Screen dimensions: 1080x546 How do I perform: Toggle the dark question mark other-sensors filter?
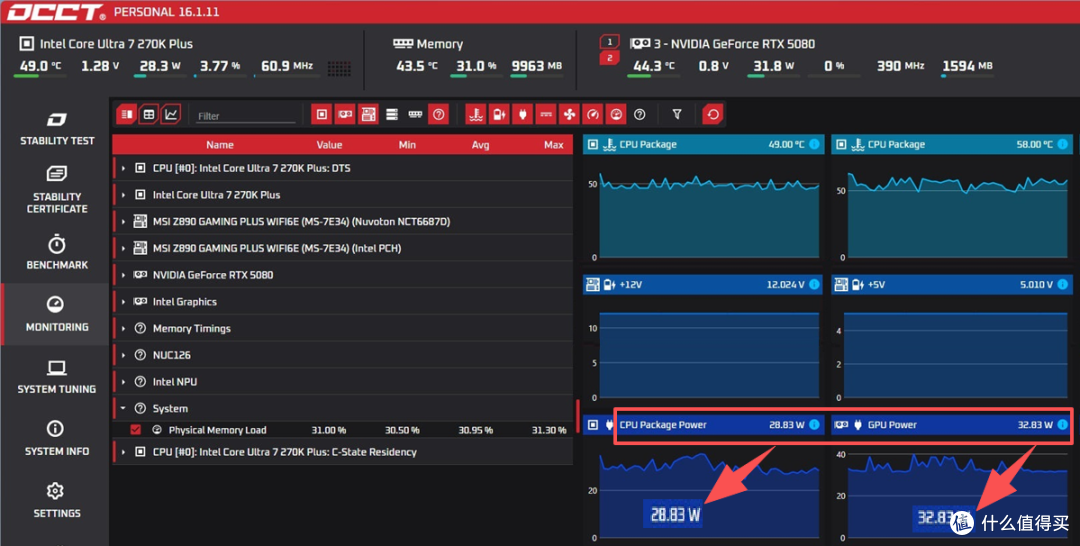click(x=640, y=114)
